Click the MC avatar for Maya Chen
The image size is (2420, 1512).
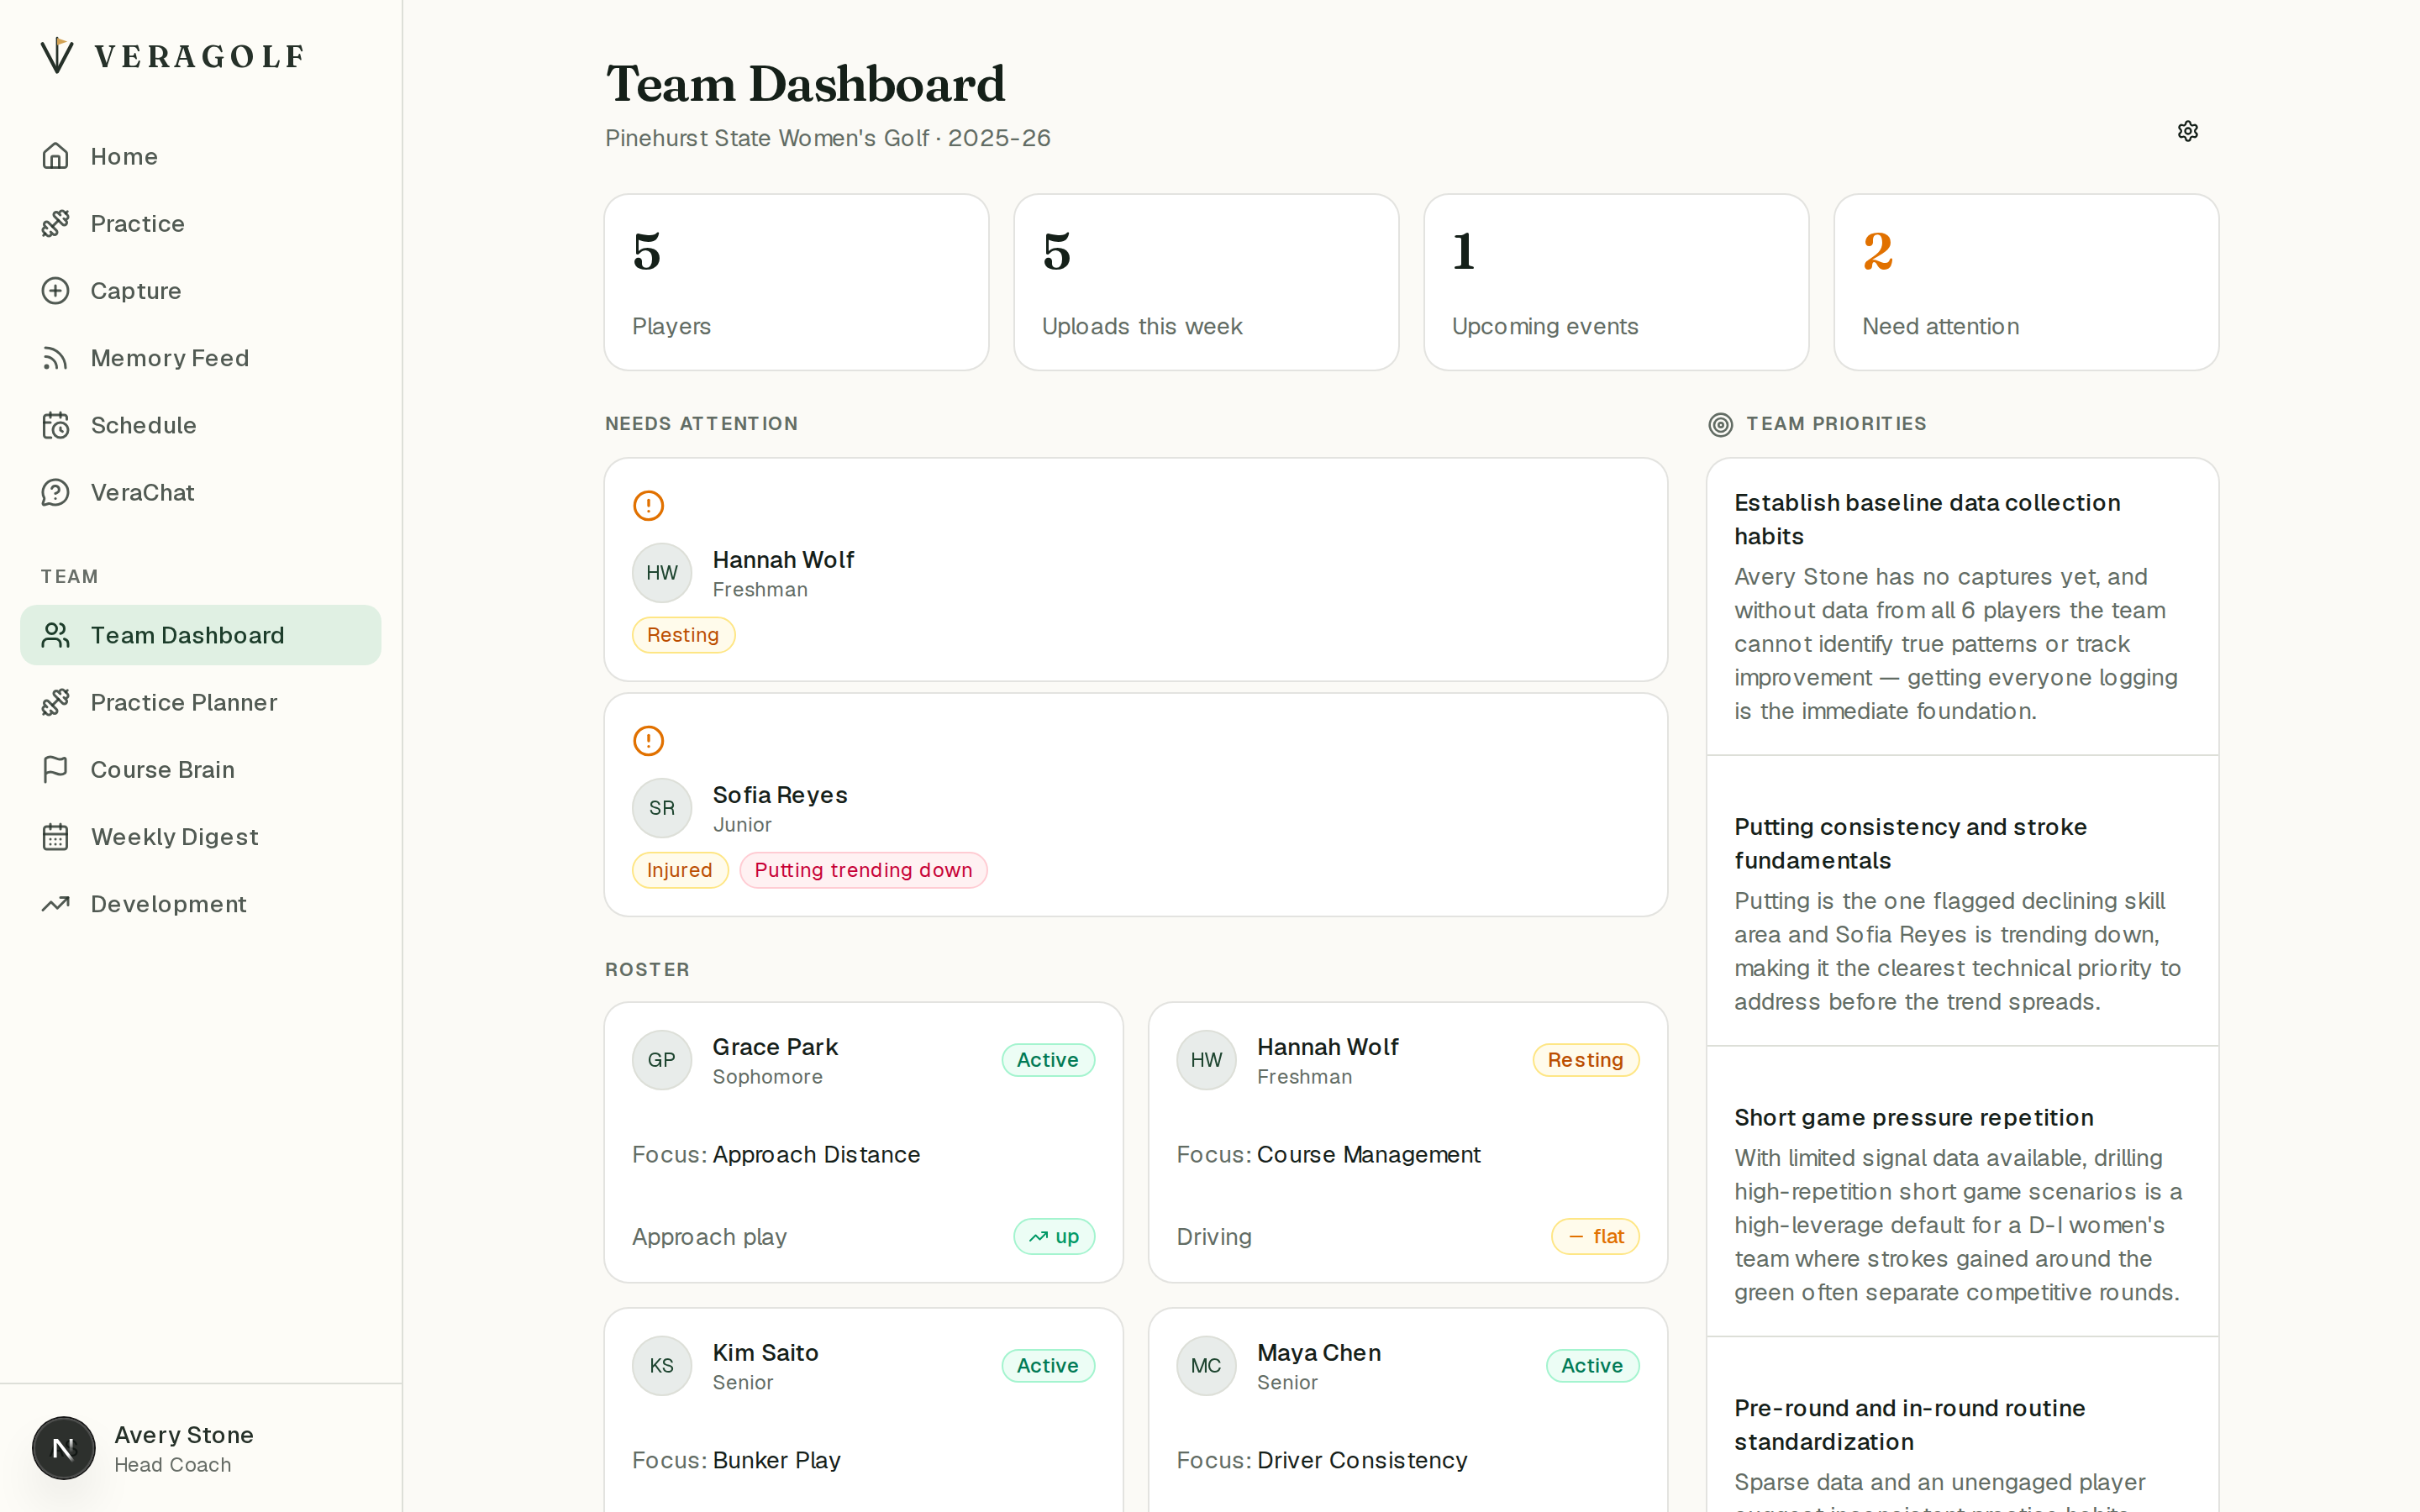click(1206, 1366)
